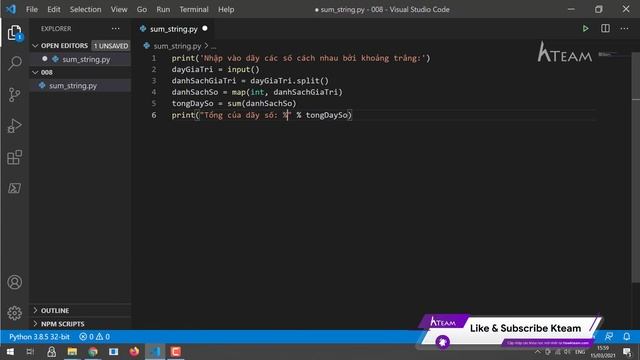This screenshot has height=360, width=640.
Task: Select the sum_string.py editor tab
Action: click(x=173, y=29)
